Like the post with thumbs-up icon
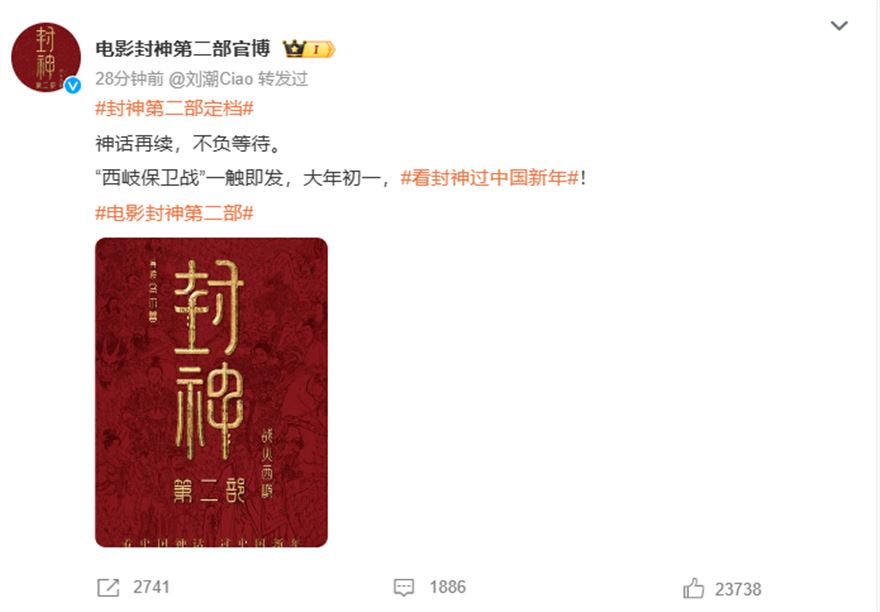The width and height of the screenshot is (880, 612). 694,588
